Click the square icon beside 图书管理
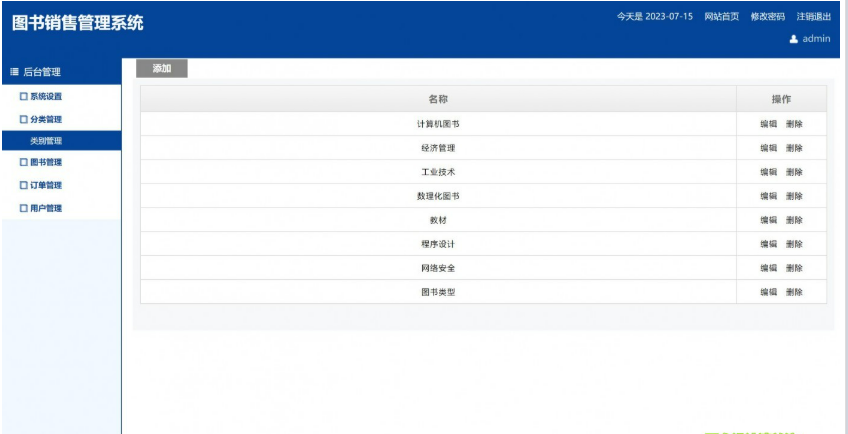 [23, 162]
